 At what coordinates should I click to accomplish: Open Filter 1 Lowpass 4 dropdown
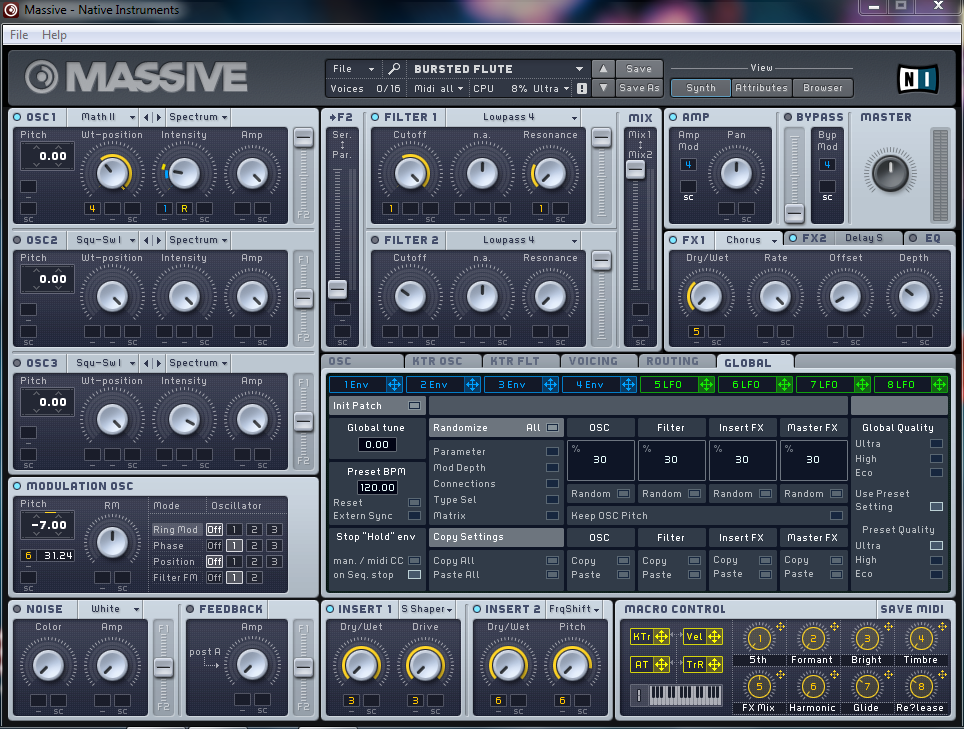tap(513, 117)
